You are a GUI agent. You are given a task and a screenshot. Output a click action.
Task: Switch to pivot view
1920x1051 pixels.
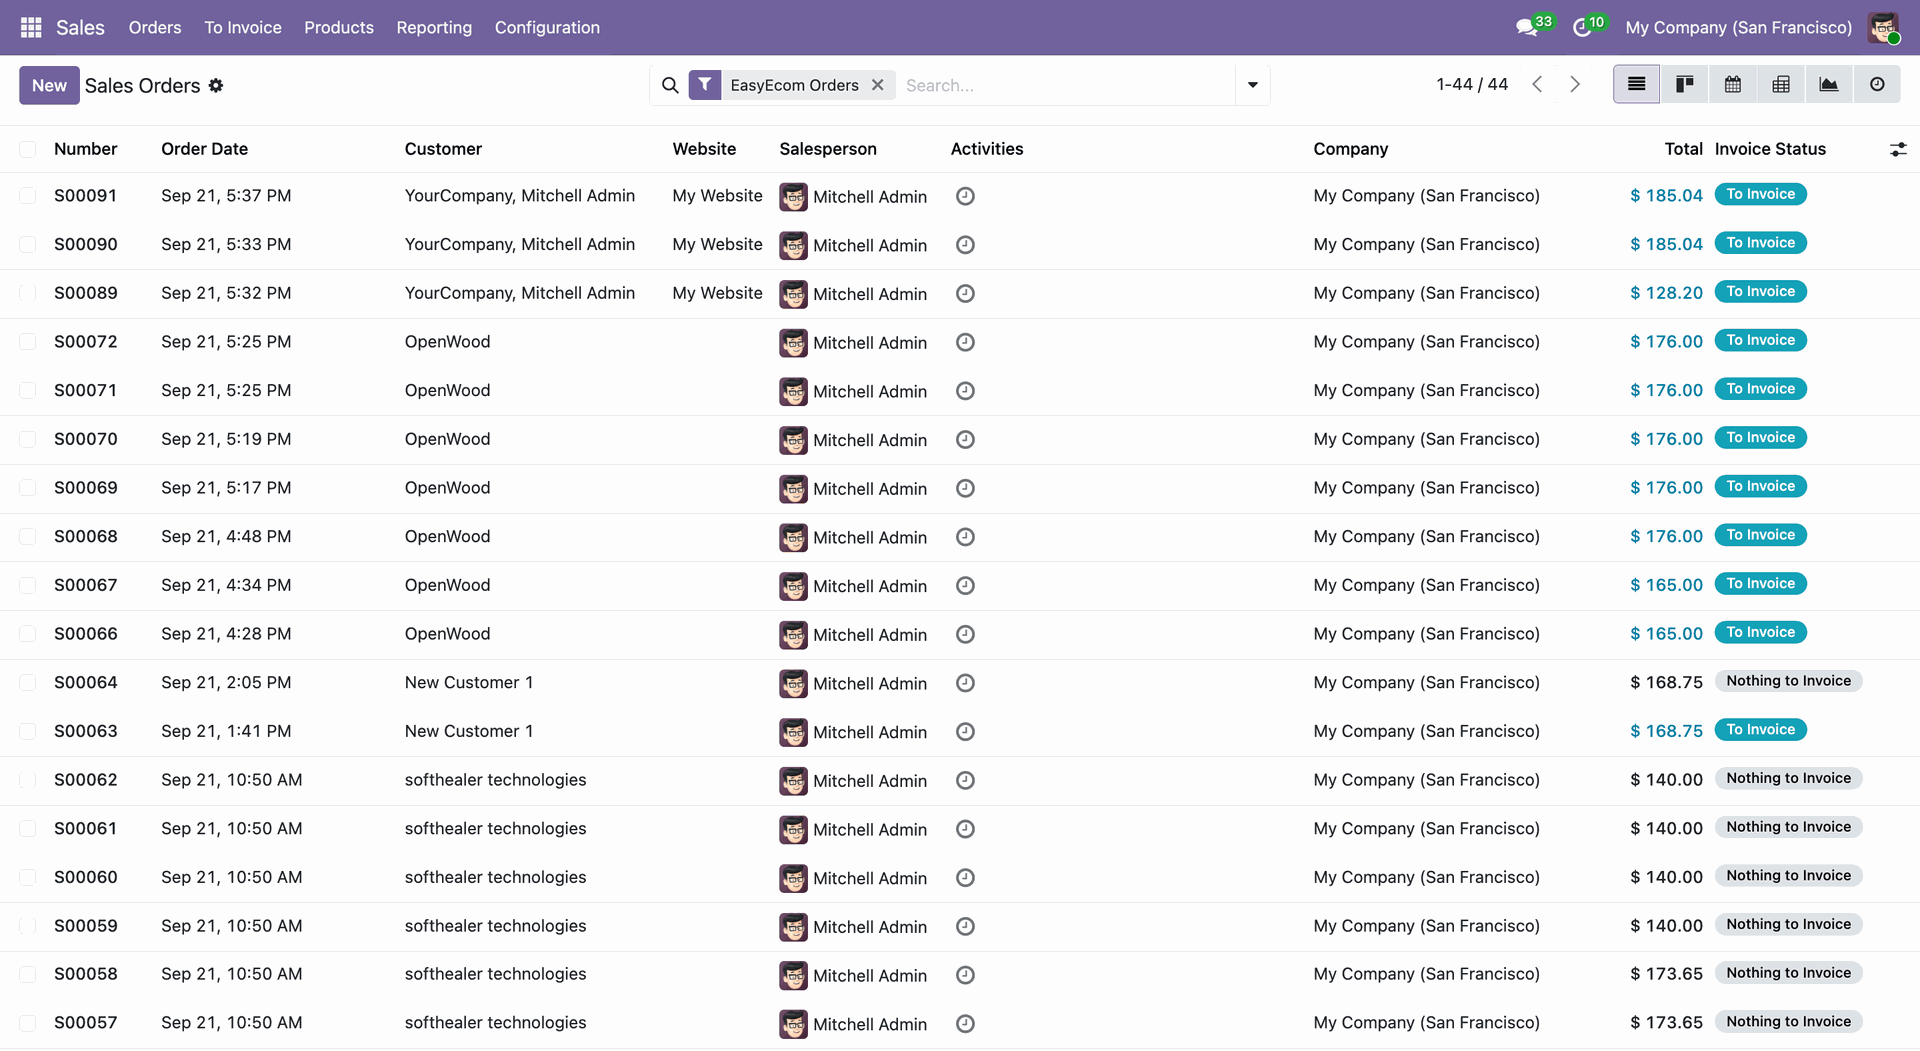tap(1781, 84)
